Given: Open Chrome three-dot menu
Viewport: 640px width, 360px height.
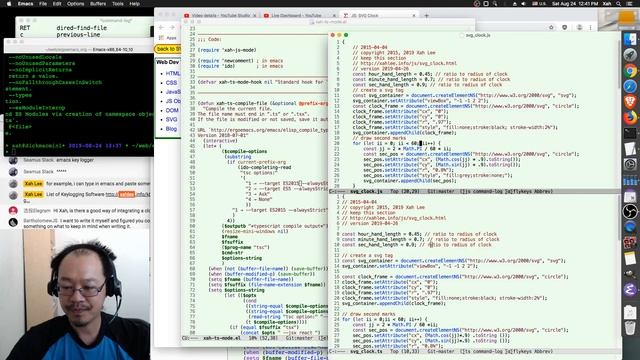Looking at the screenshot, I should pyautogui.click(x=590, y=27).
